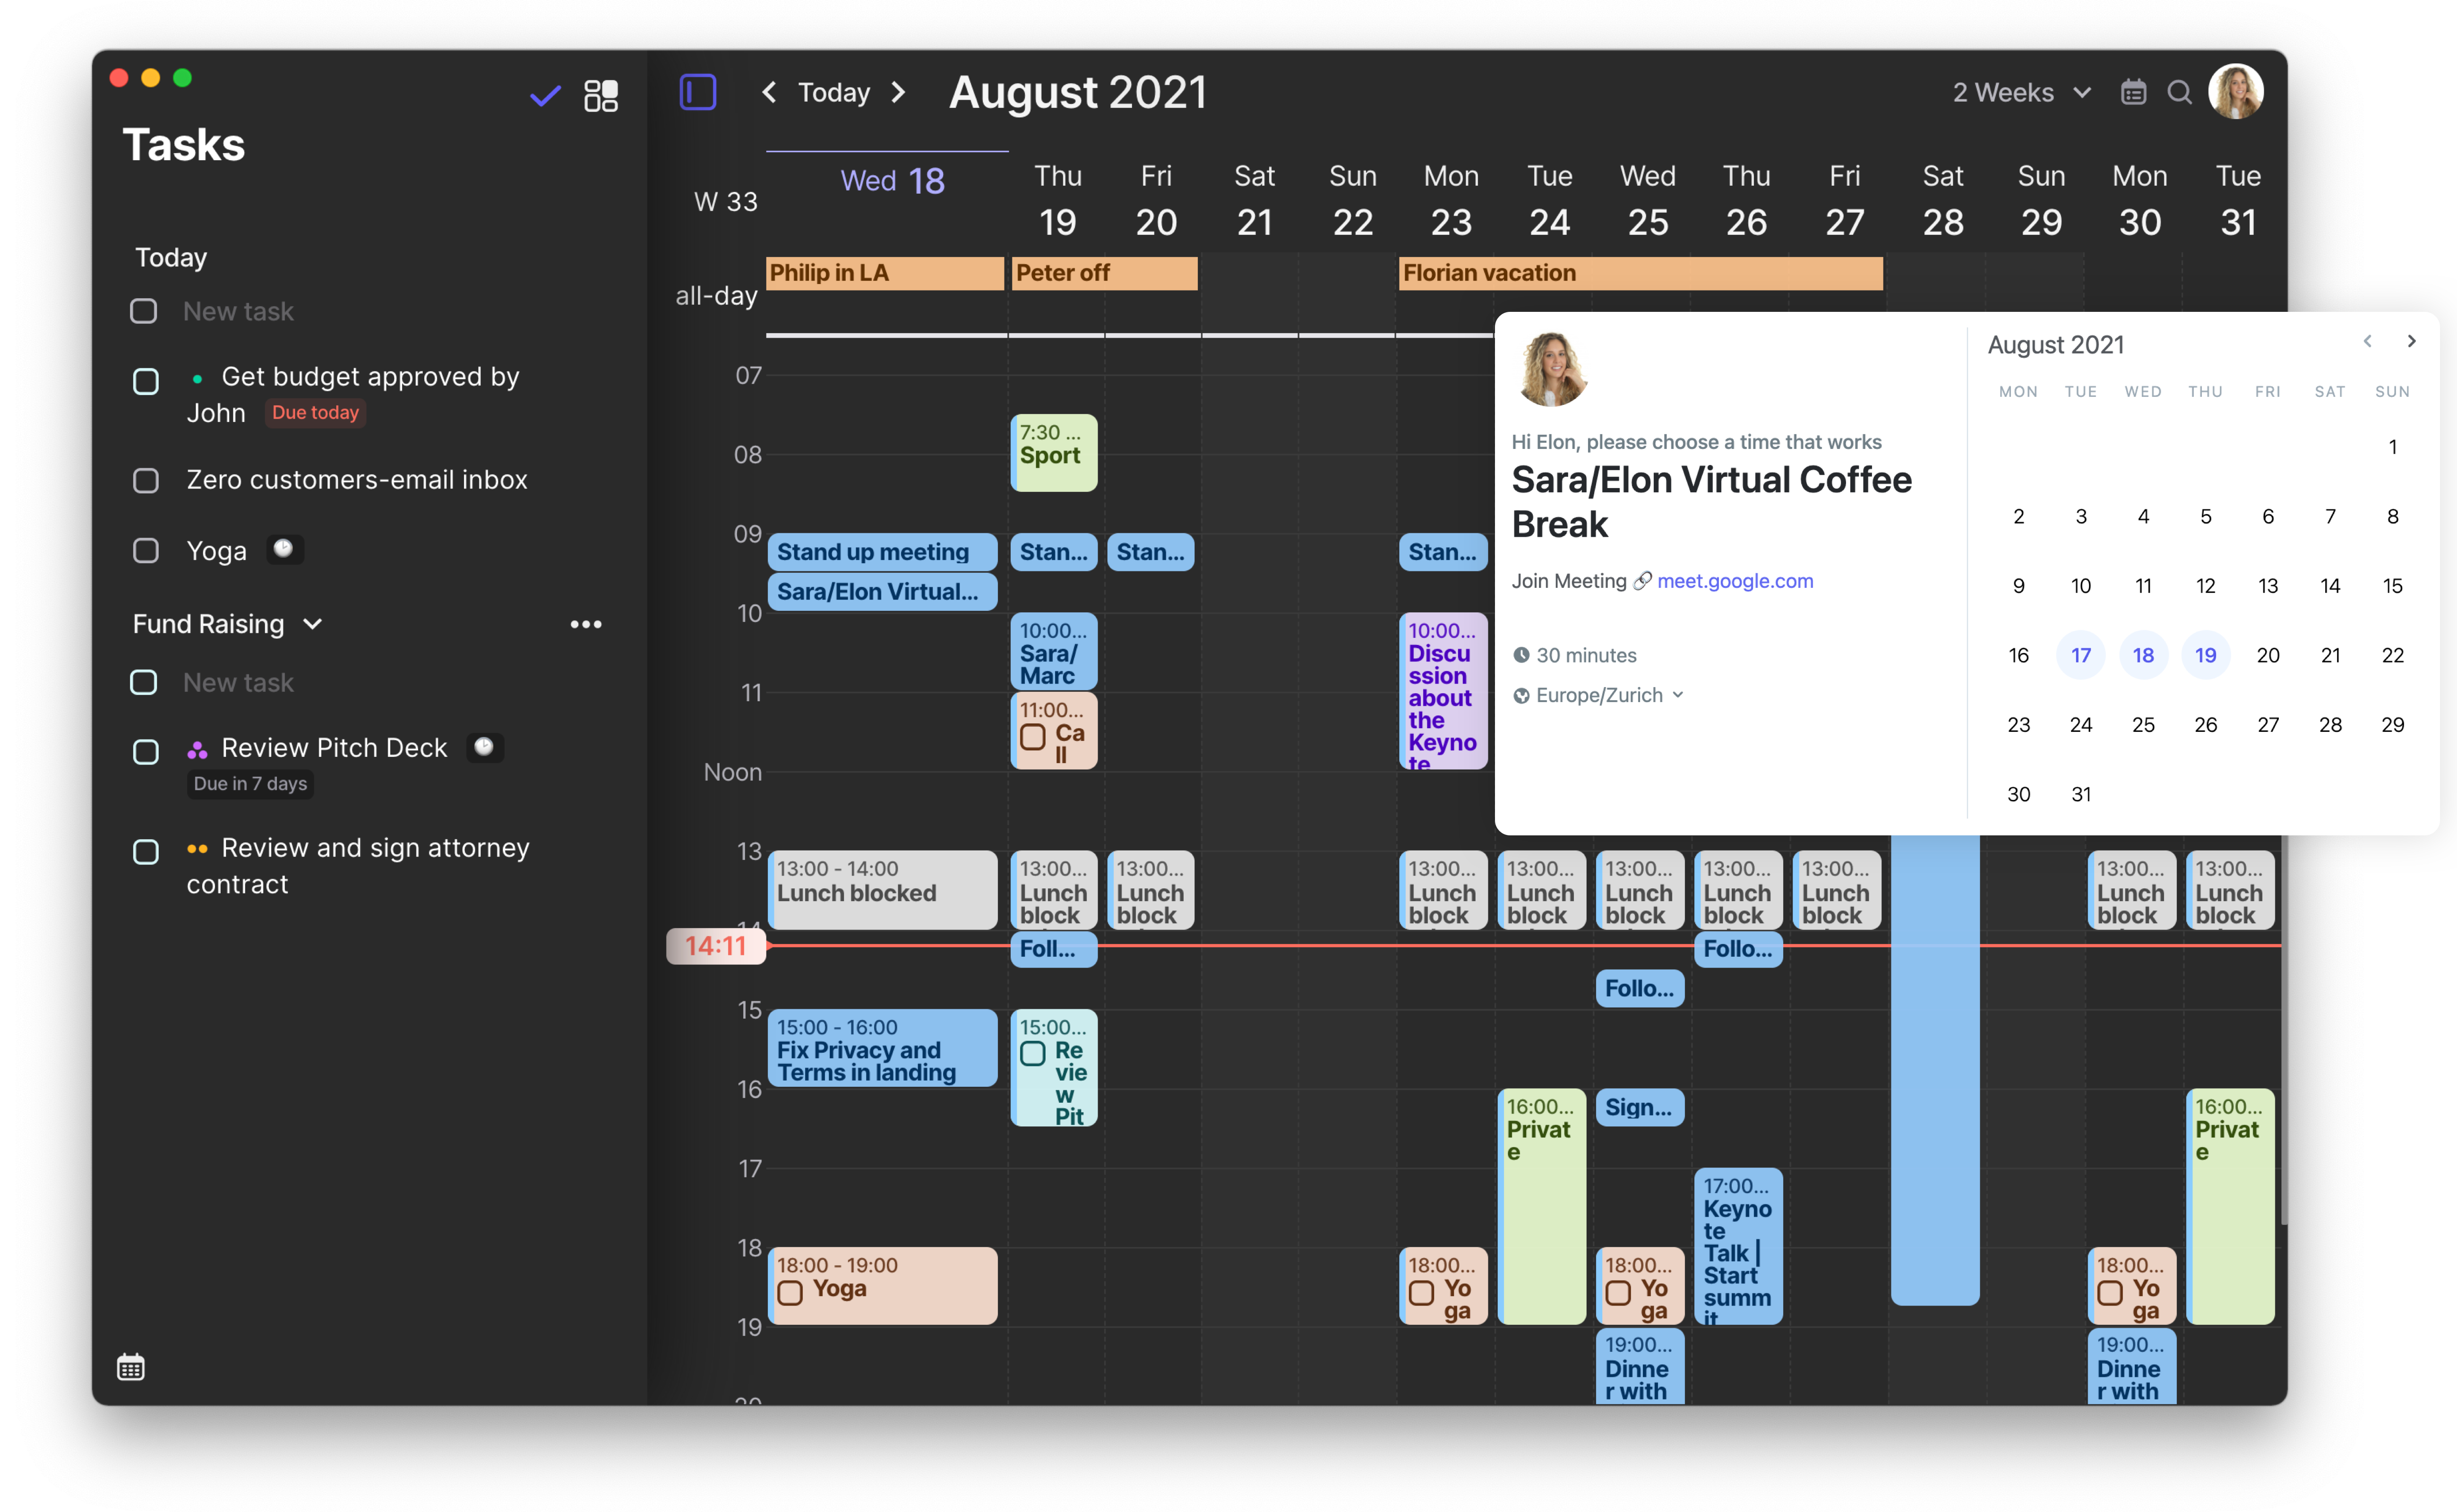Click the calendar icon beside search
The image size is (2457, 1512).
pos(2133,93)
